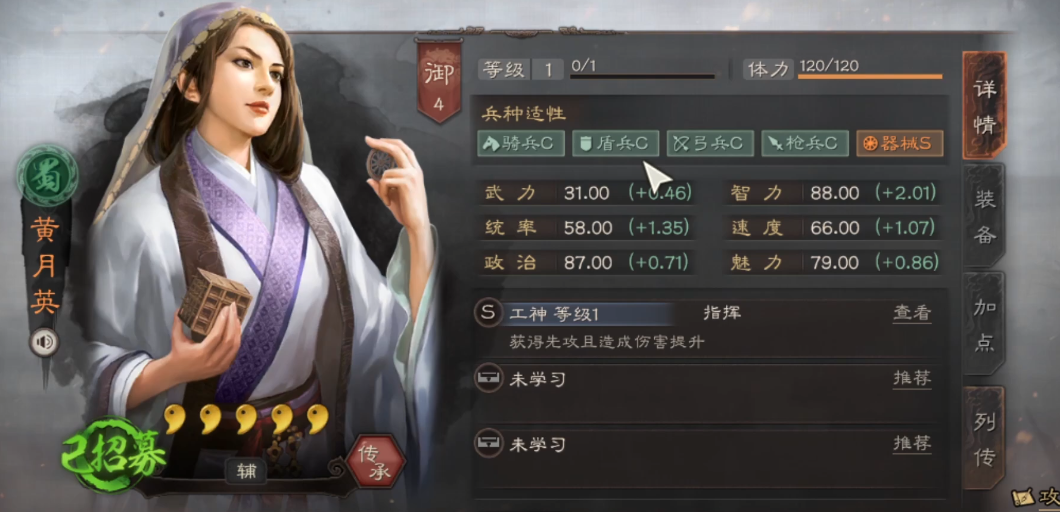Select the 枪兵C spear aptitude badge
The height and width of the screenshot is (512, 1060).
[x=804, y=143]
